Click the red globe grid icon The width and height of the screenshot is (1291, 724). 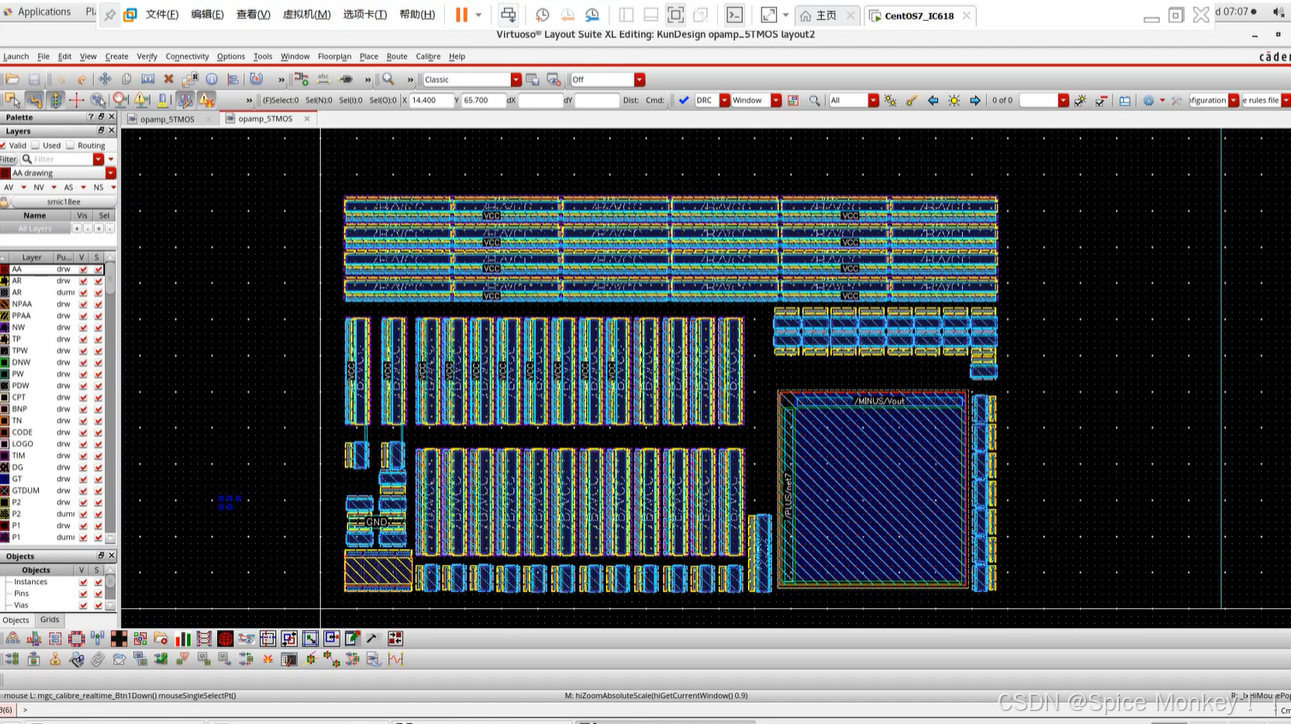tap(226, 639)
